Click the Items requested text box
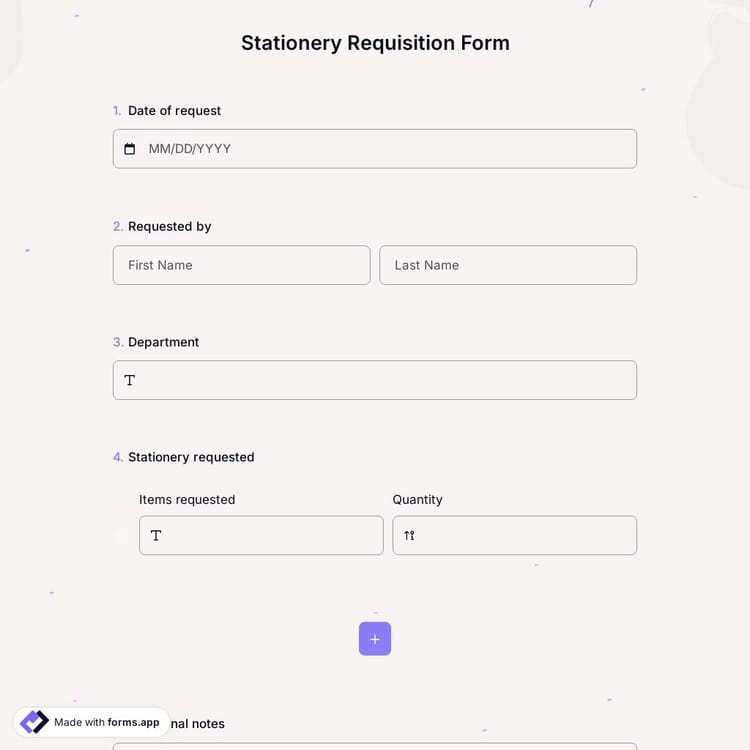This screenshot has width=750, height=750. pyautogui.click(x=270, y=536)
